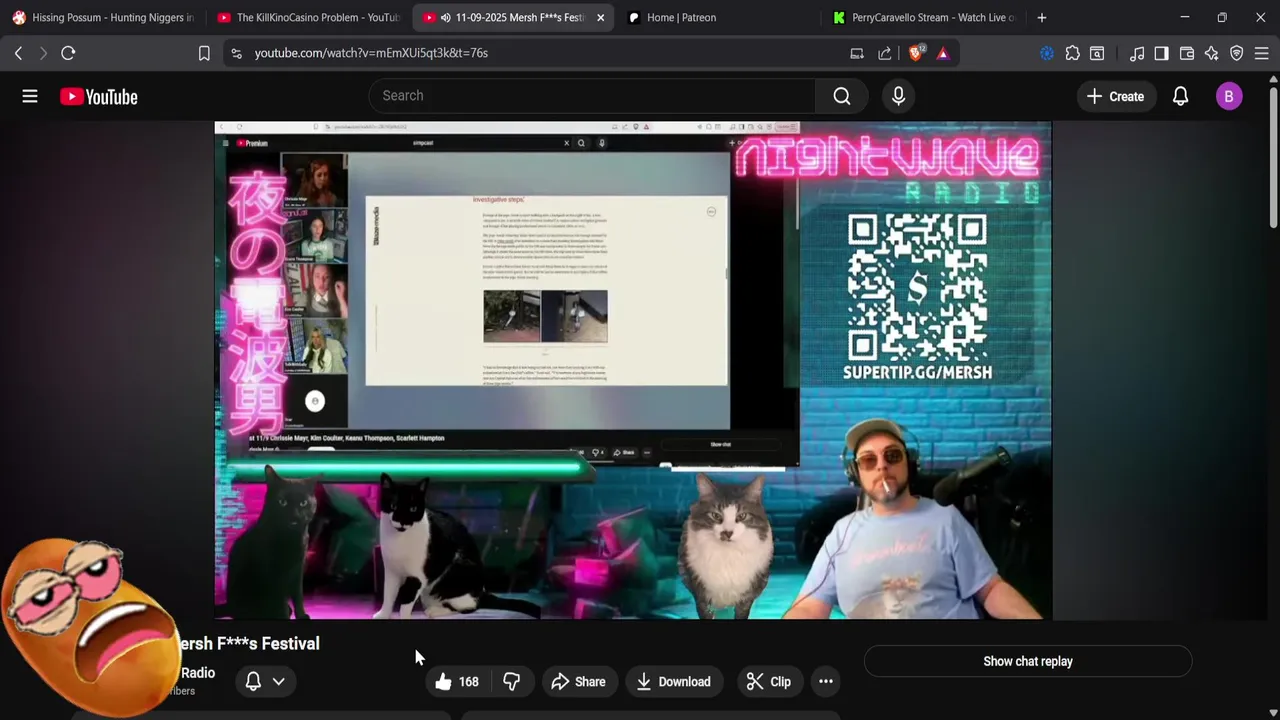The image size is (1280, 720).
Task: Open the Brave VPN shield icon
Action: point(1237,53)
